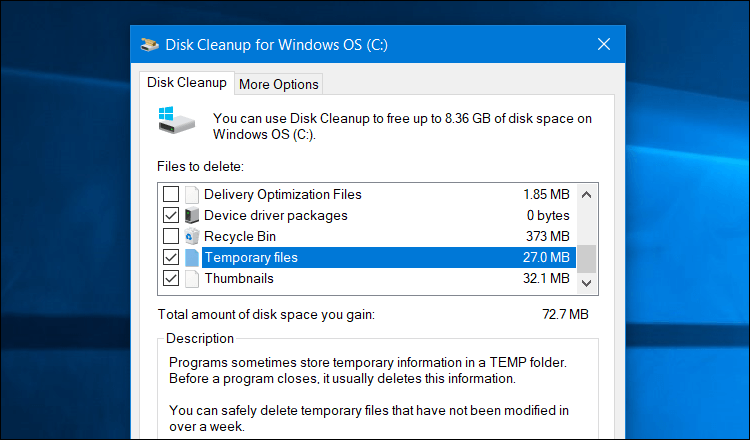The width and height of the screenshot is (750, 440).
Task: Close the Disk Cleanup dialog
Action: (604, 44)
